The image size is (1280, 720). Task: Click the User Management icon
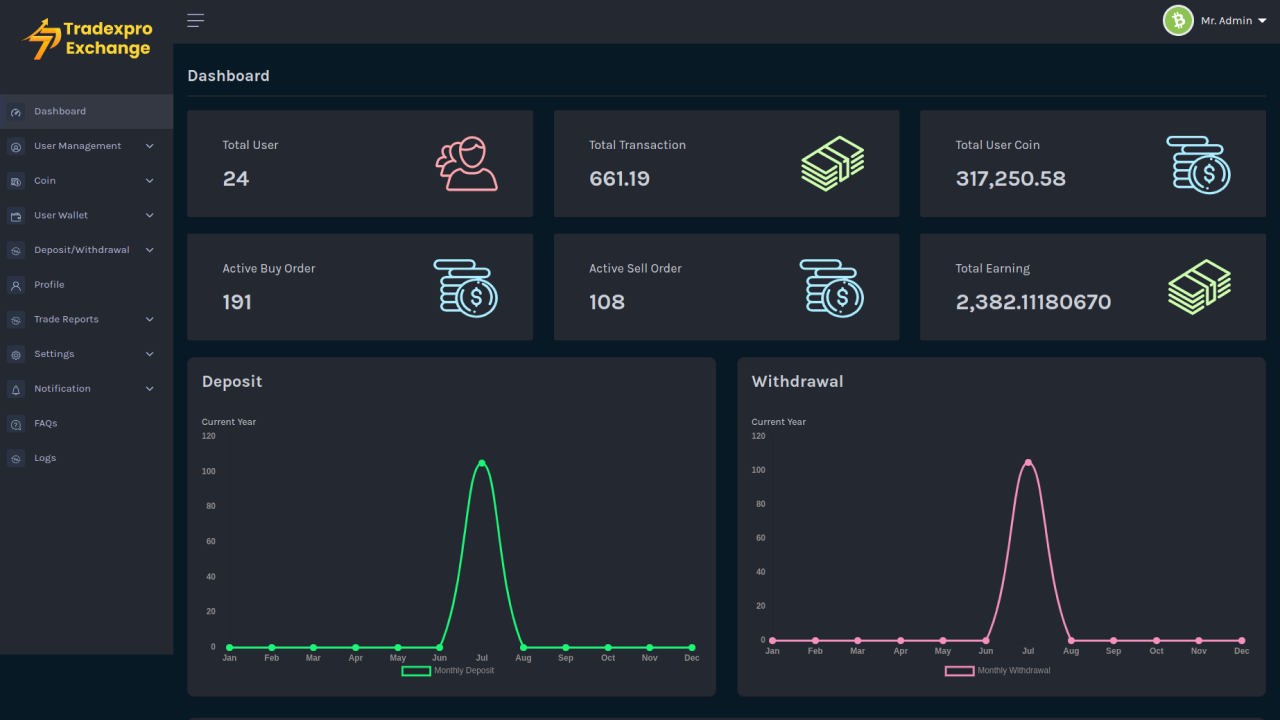click(x=14, y=146)
